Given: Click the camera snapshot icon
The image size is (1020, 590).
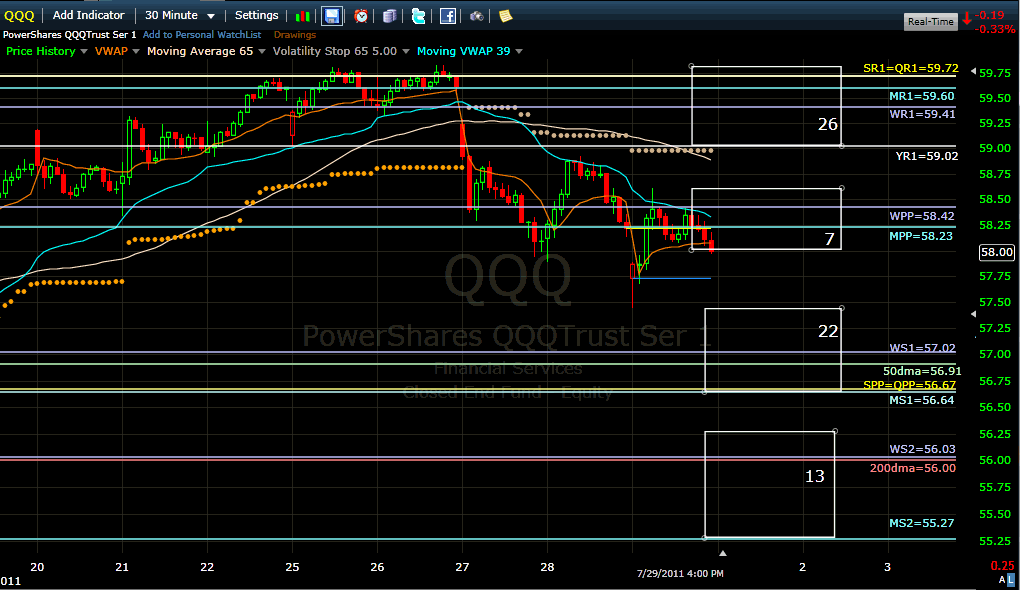Looking at the screenshot, I should 477,16.
